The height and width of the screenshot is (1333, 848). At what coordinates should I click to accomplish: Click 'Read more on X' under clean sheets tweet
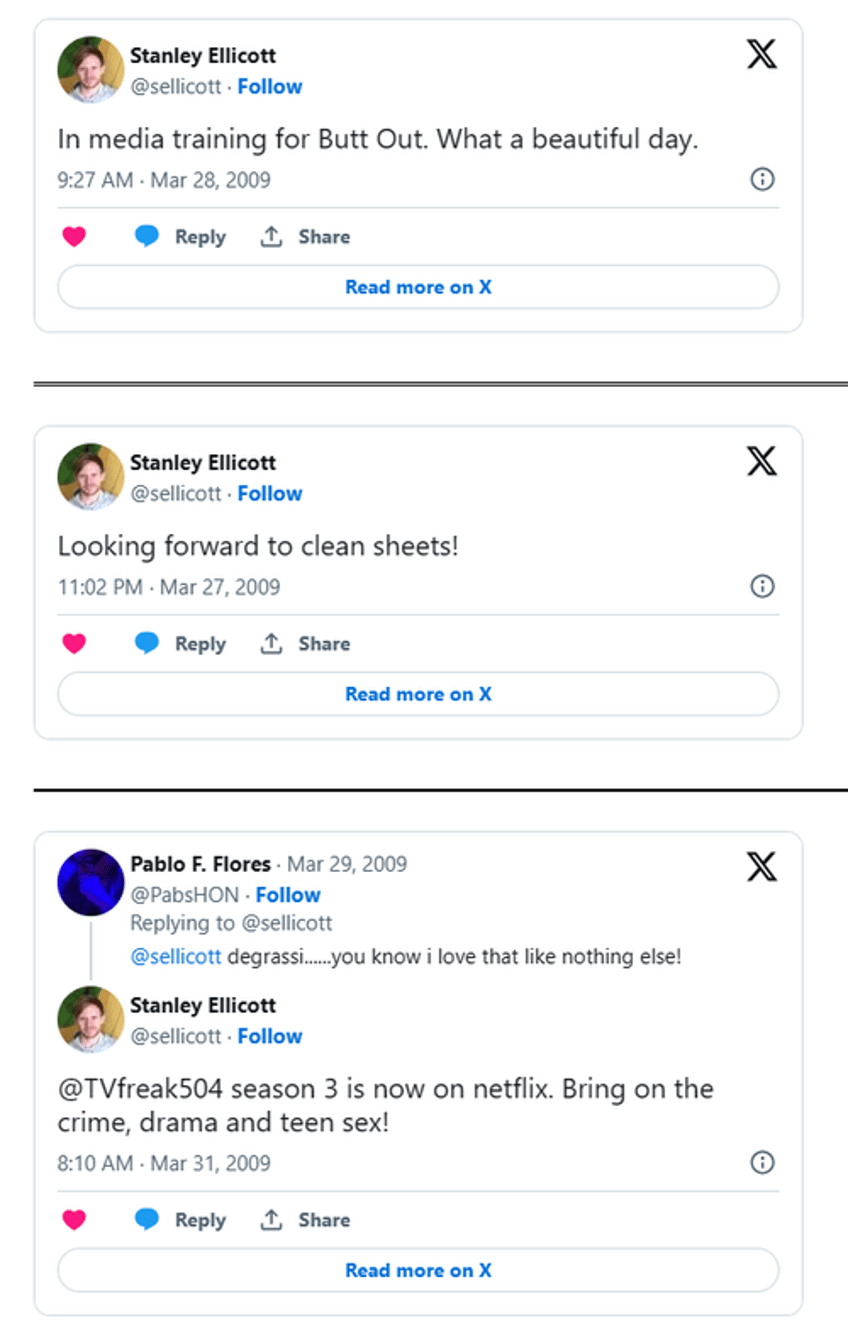point(418,694)
